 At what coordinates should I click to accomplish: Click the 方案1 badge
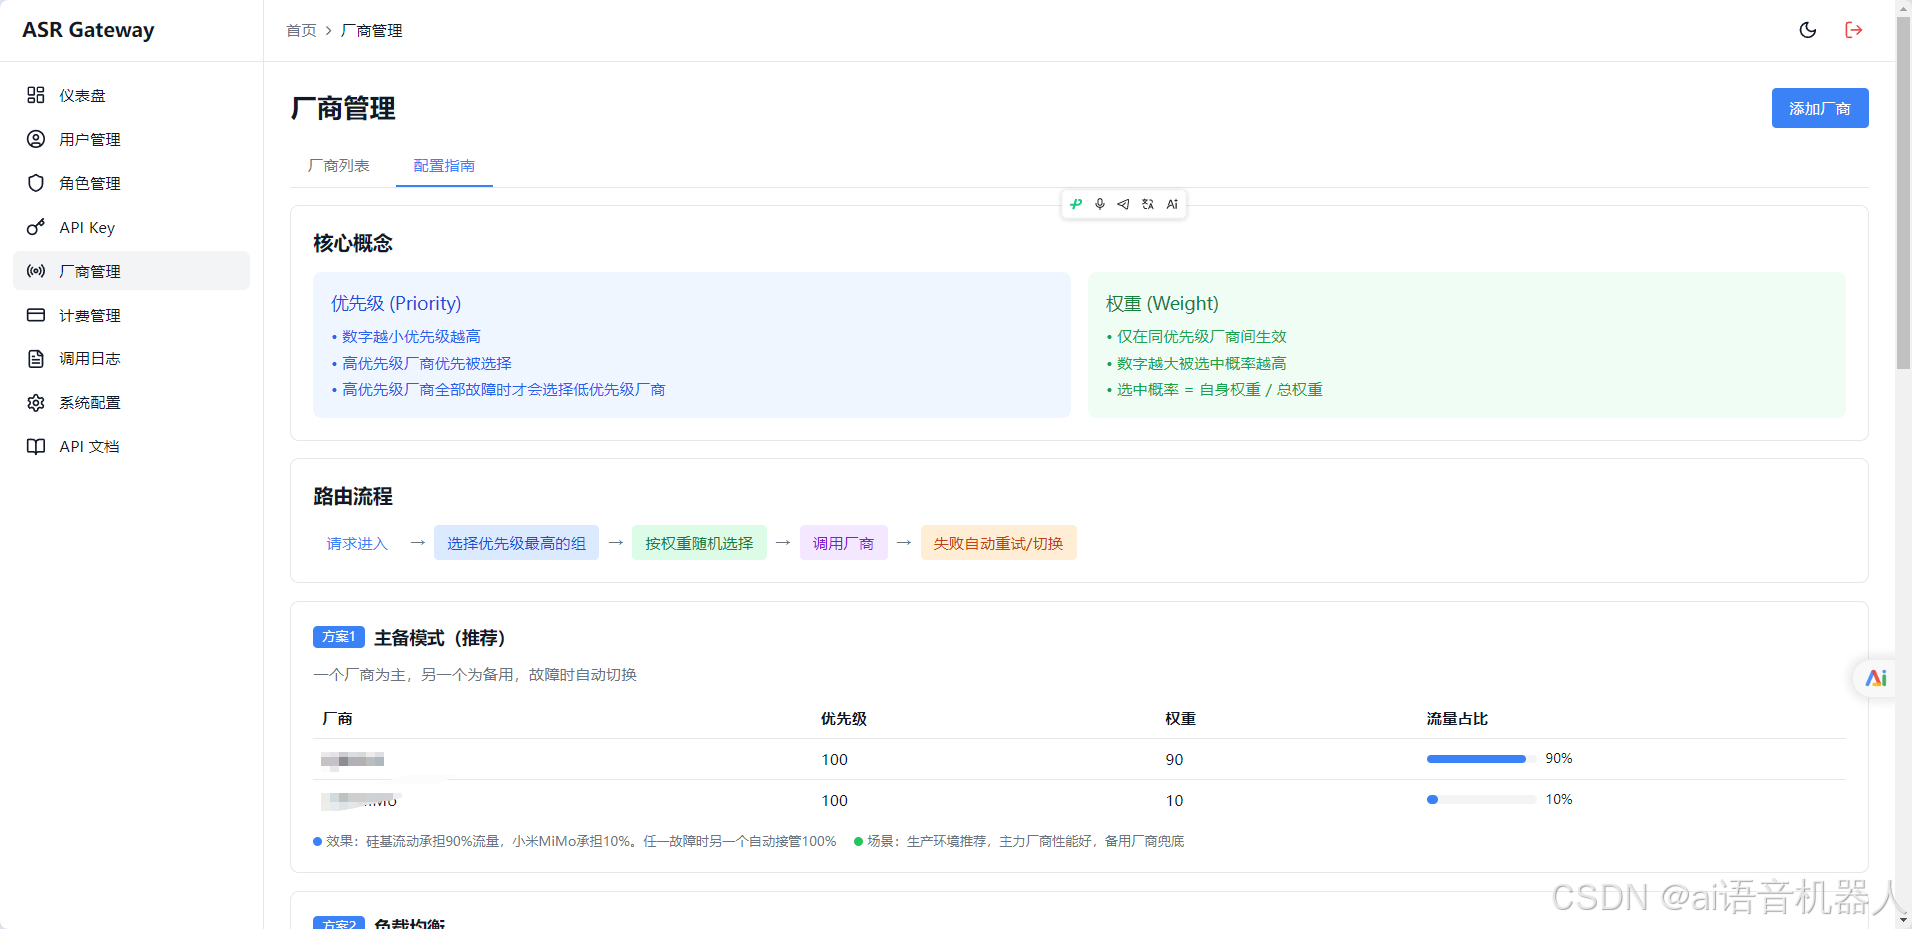(x=339, y=637)
